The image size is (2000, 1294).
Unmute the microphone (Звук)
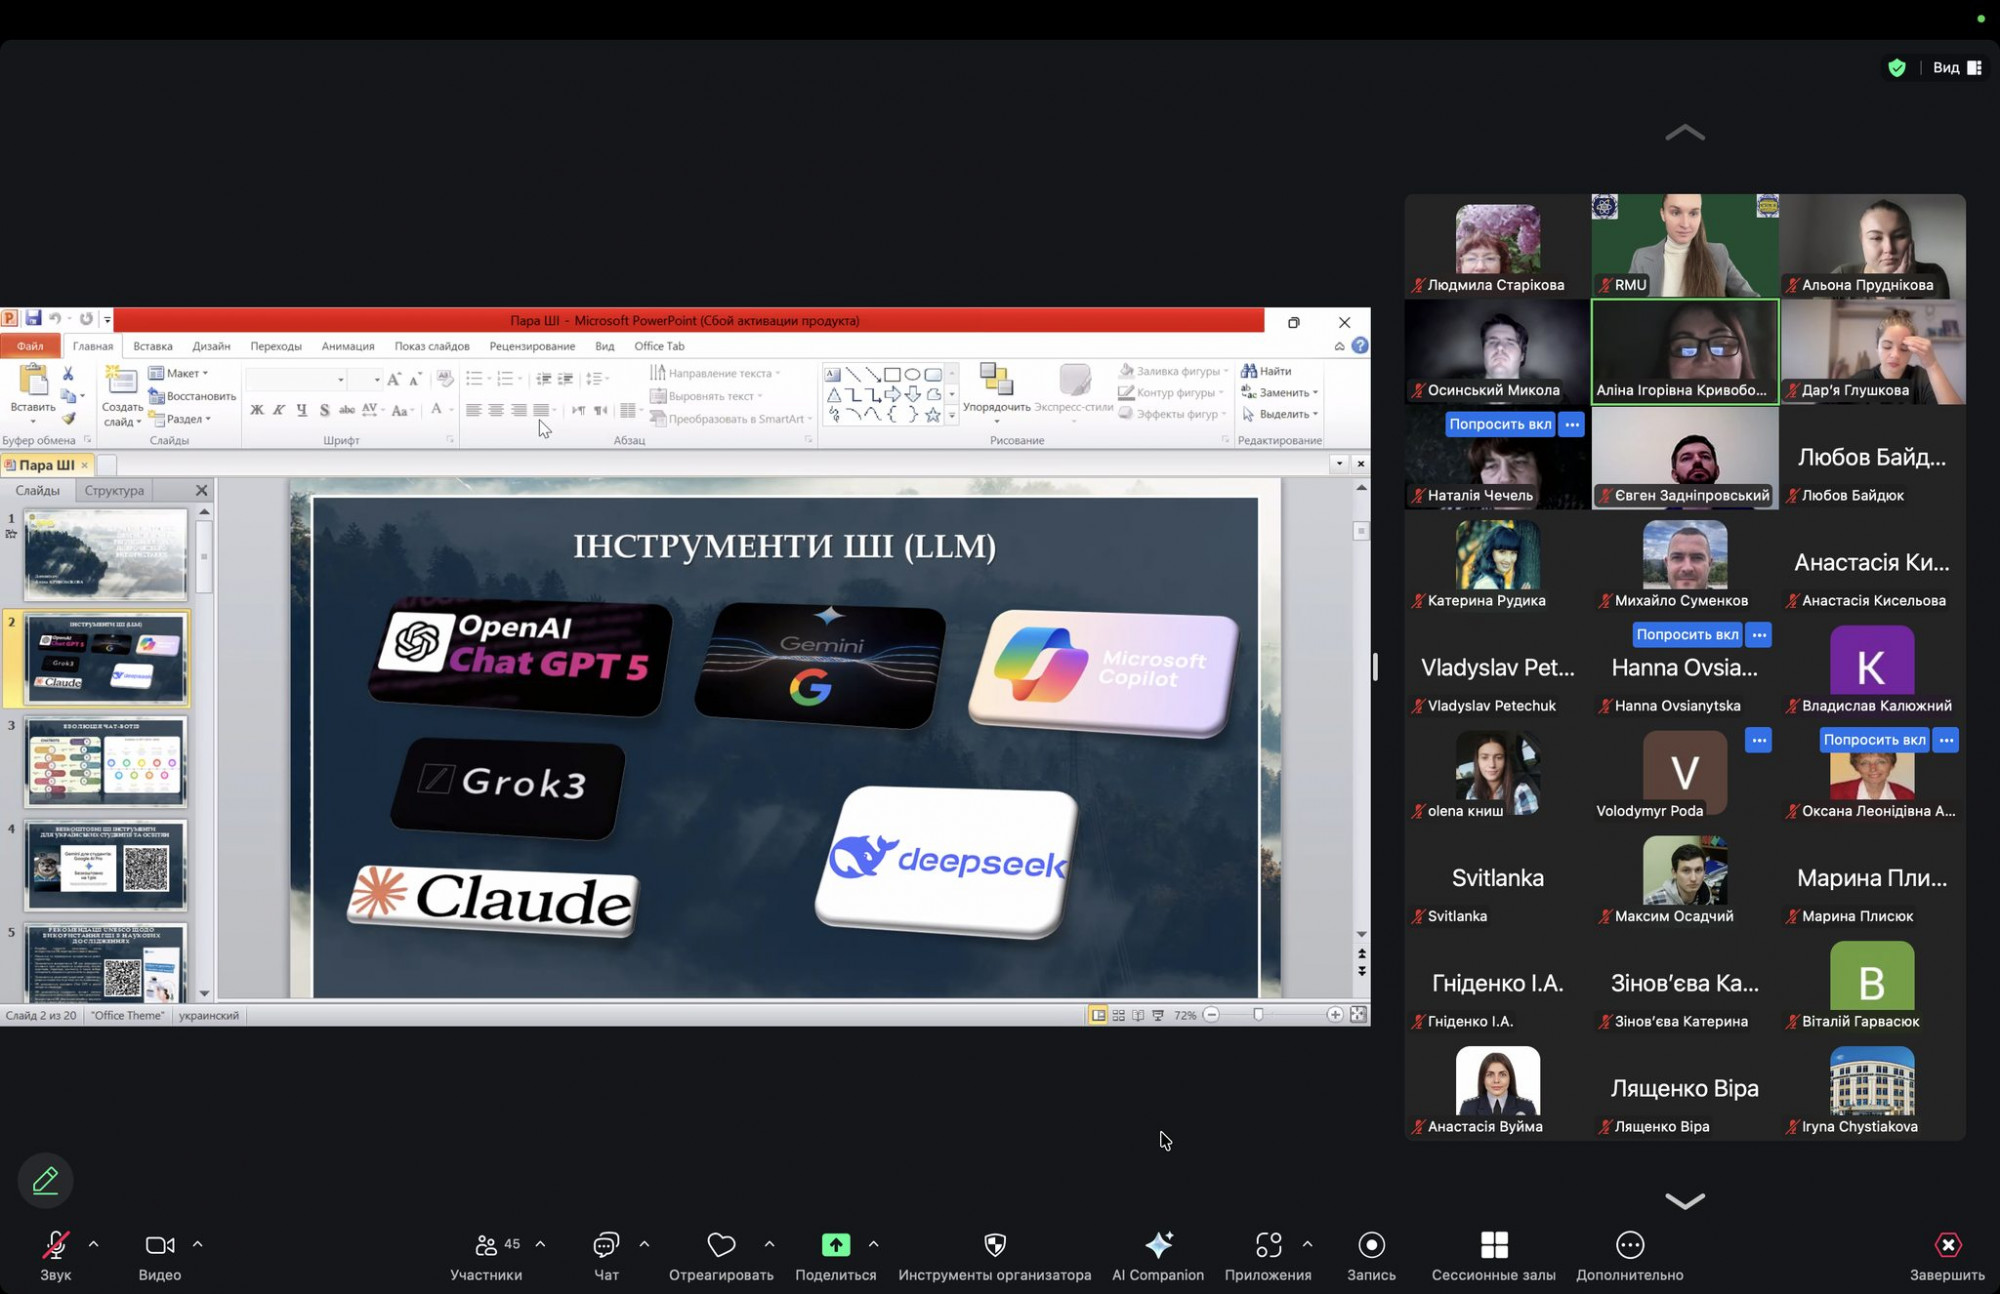click(x=55, y=1245)
